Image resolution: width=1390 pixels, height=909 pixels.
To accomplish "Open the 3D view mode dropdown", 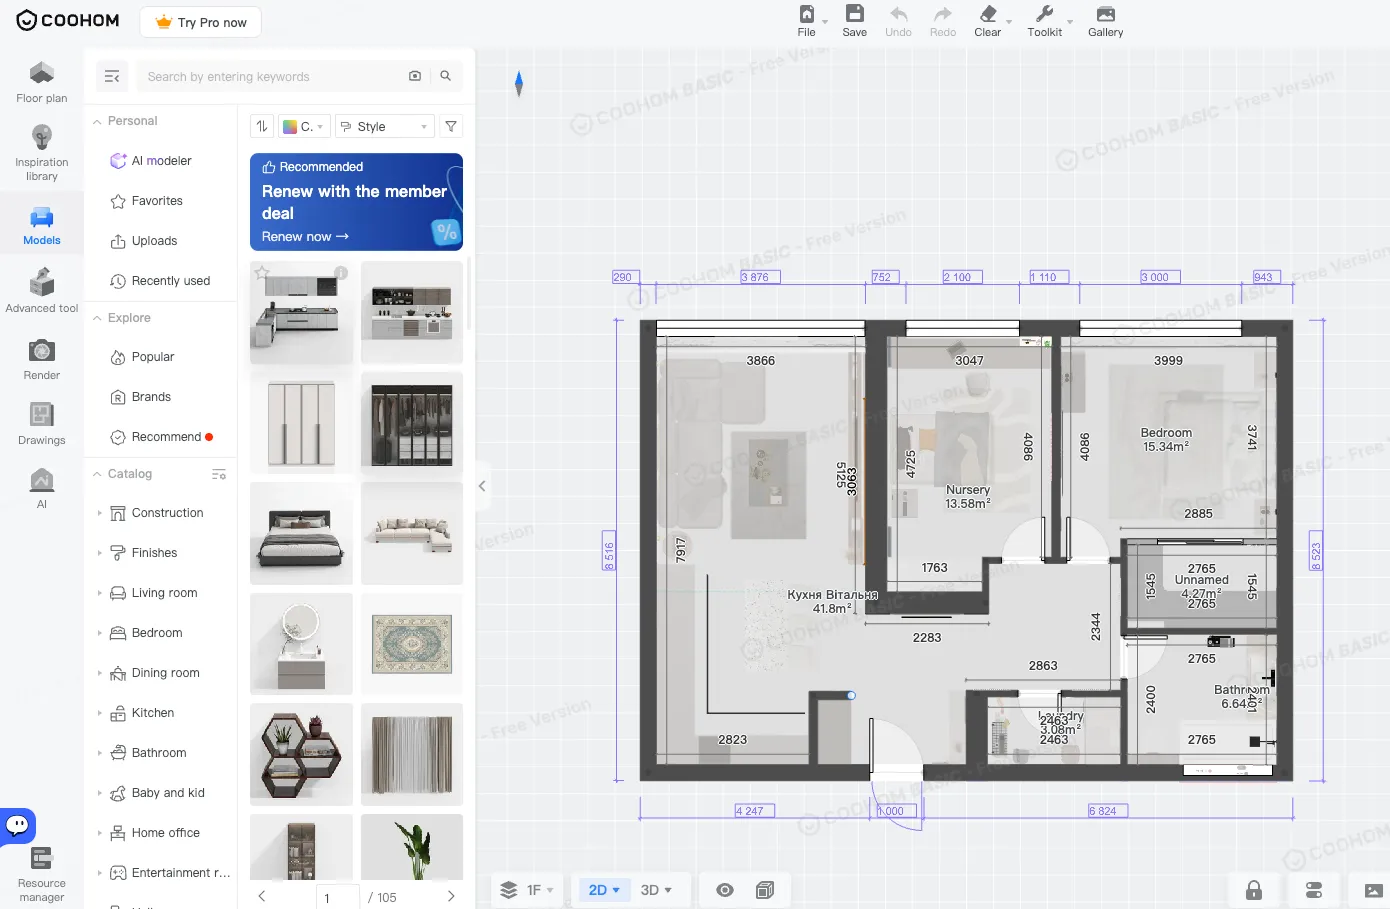I will click(656, 890).
